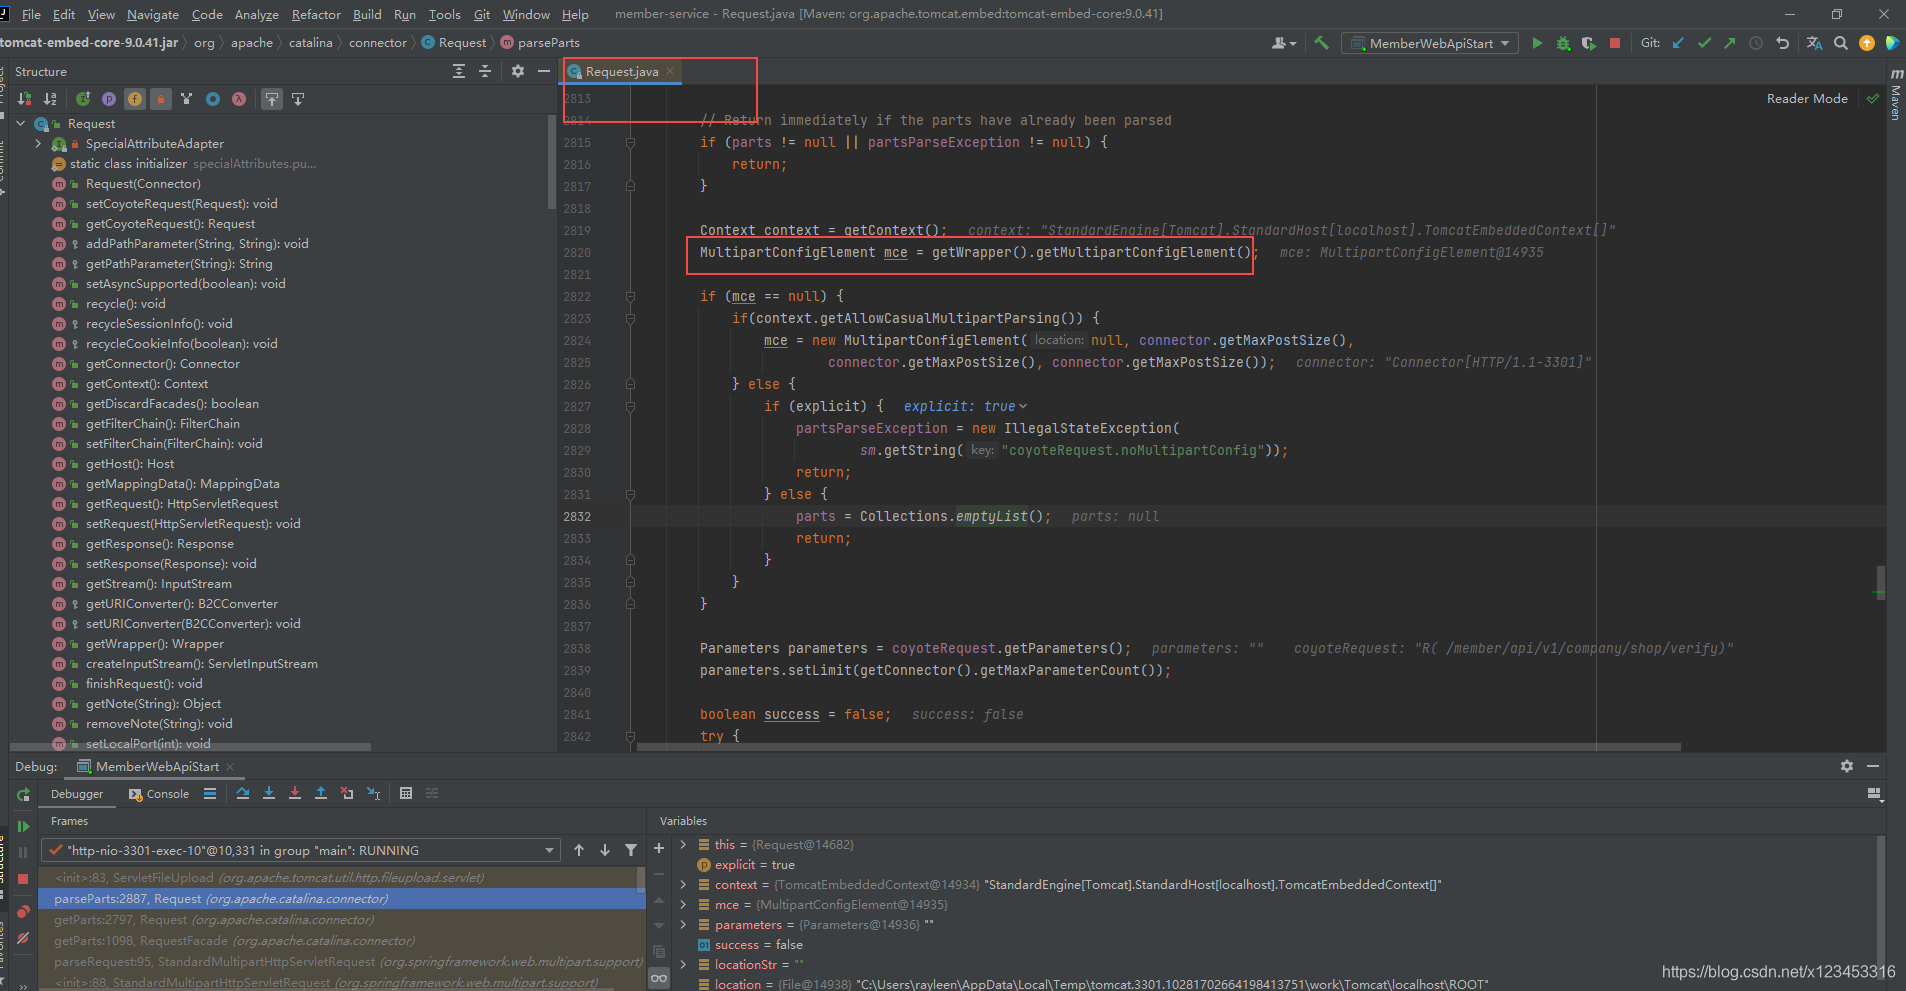The width and height of the screenshot is (1906, 991).
Task: Run with coverage icon in toolbar
Action: [1589, 43]
